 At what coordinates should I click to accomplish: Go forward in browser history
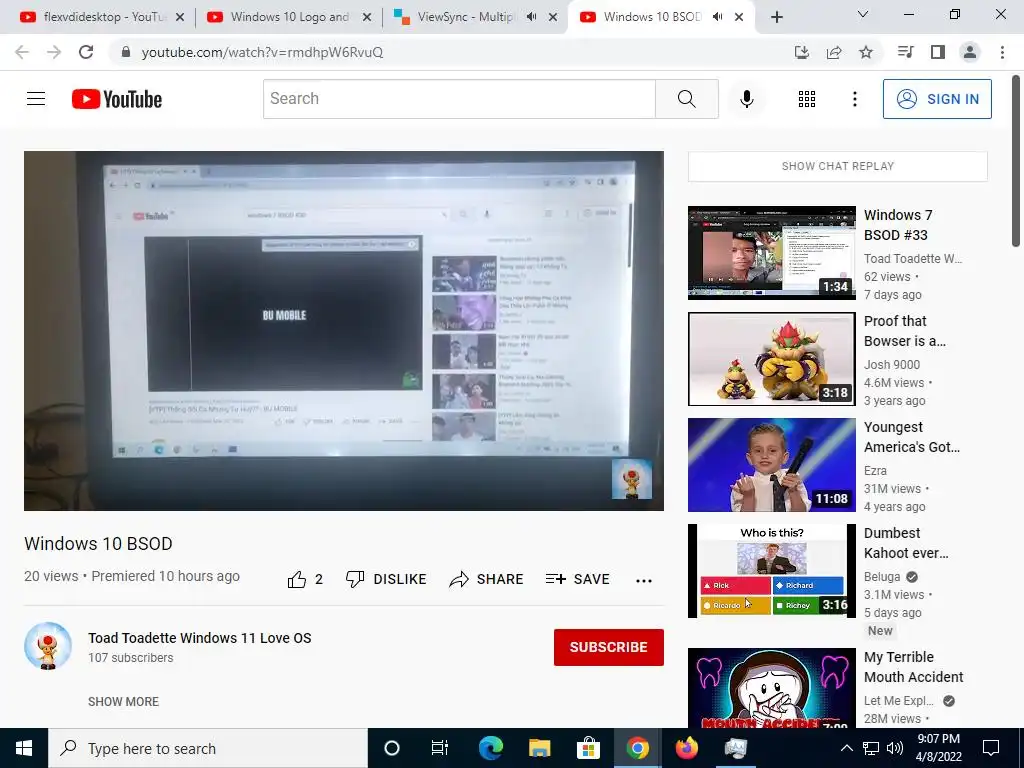point(54,52)
